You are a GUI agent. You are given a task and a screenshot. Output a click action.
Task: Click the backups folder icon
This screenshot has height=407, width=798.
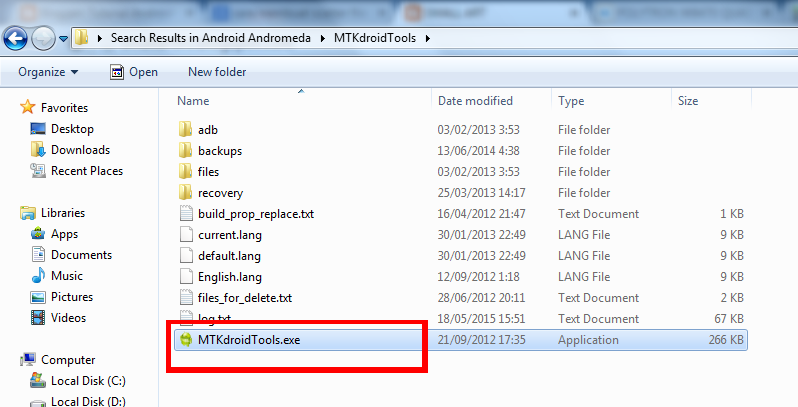pos(186,150)
